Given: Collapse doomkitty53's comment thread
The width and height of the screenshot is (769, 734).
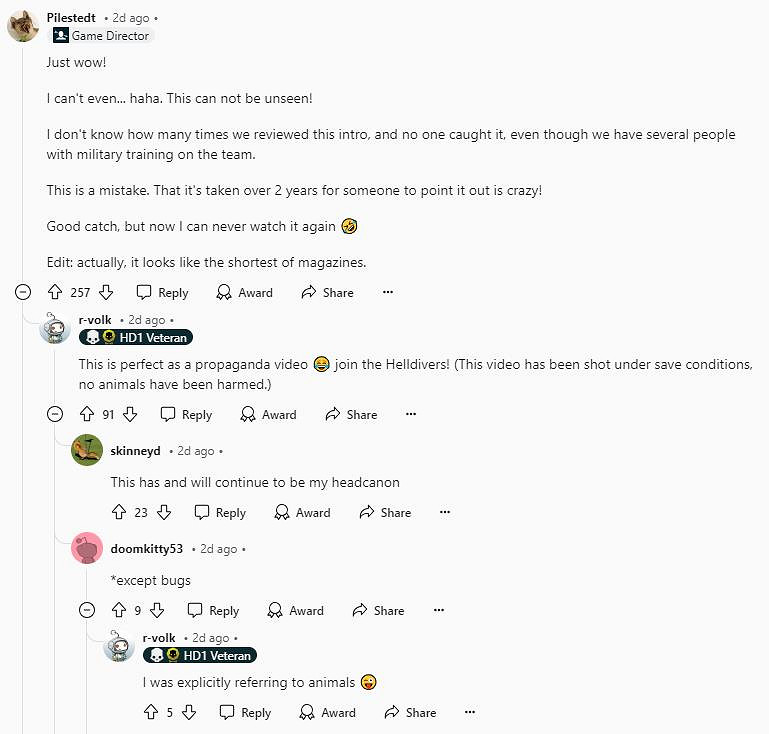Looking at the screenshot, I should (87, 611).
